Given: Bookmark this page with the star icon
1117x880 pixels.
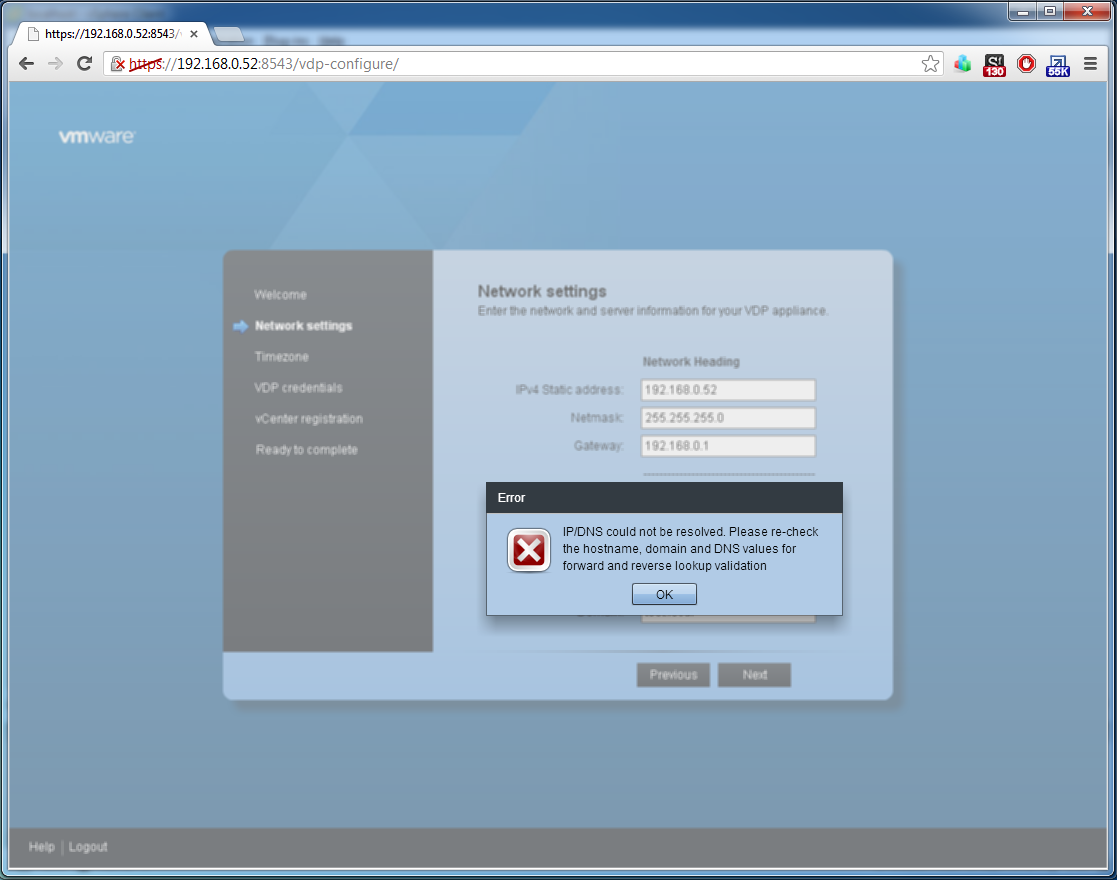Looking at the screenshot, I should (x=930, y=64).
